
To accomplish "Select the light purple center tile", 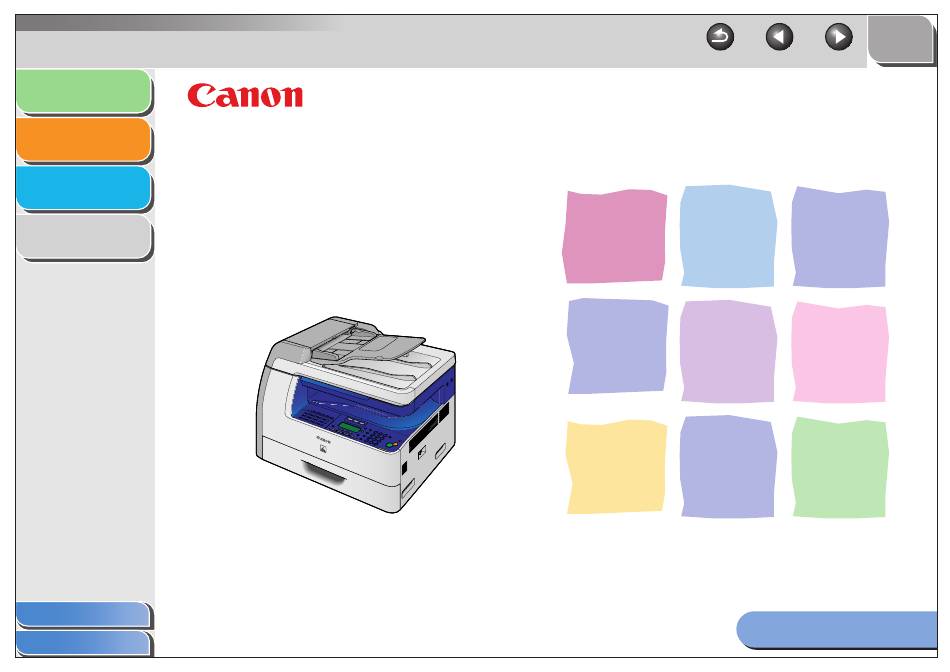I will tap(728, 351).
